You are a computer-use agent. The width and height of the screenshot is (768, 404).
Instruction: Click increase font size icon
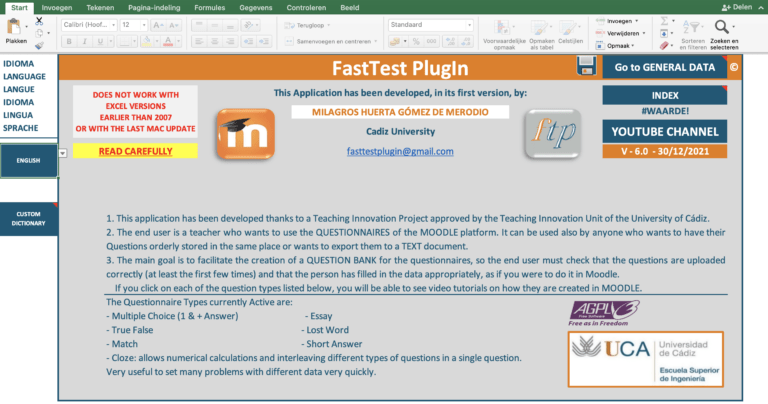pyautogui.click(x=158, y=25)
